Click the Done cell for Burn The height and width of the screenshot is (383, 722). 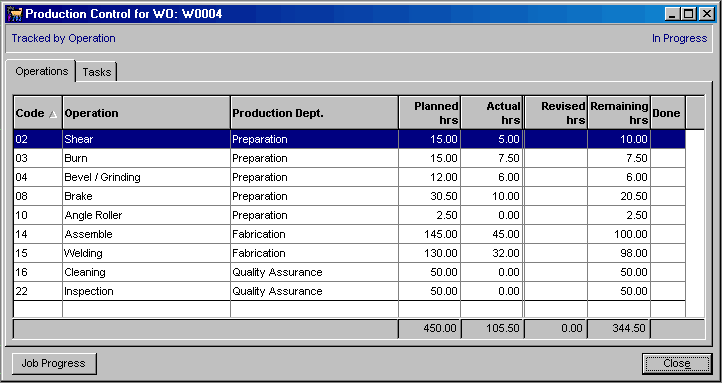[668, 158]
